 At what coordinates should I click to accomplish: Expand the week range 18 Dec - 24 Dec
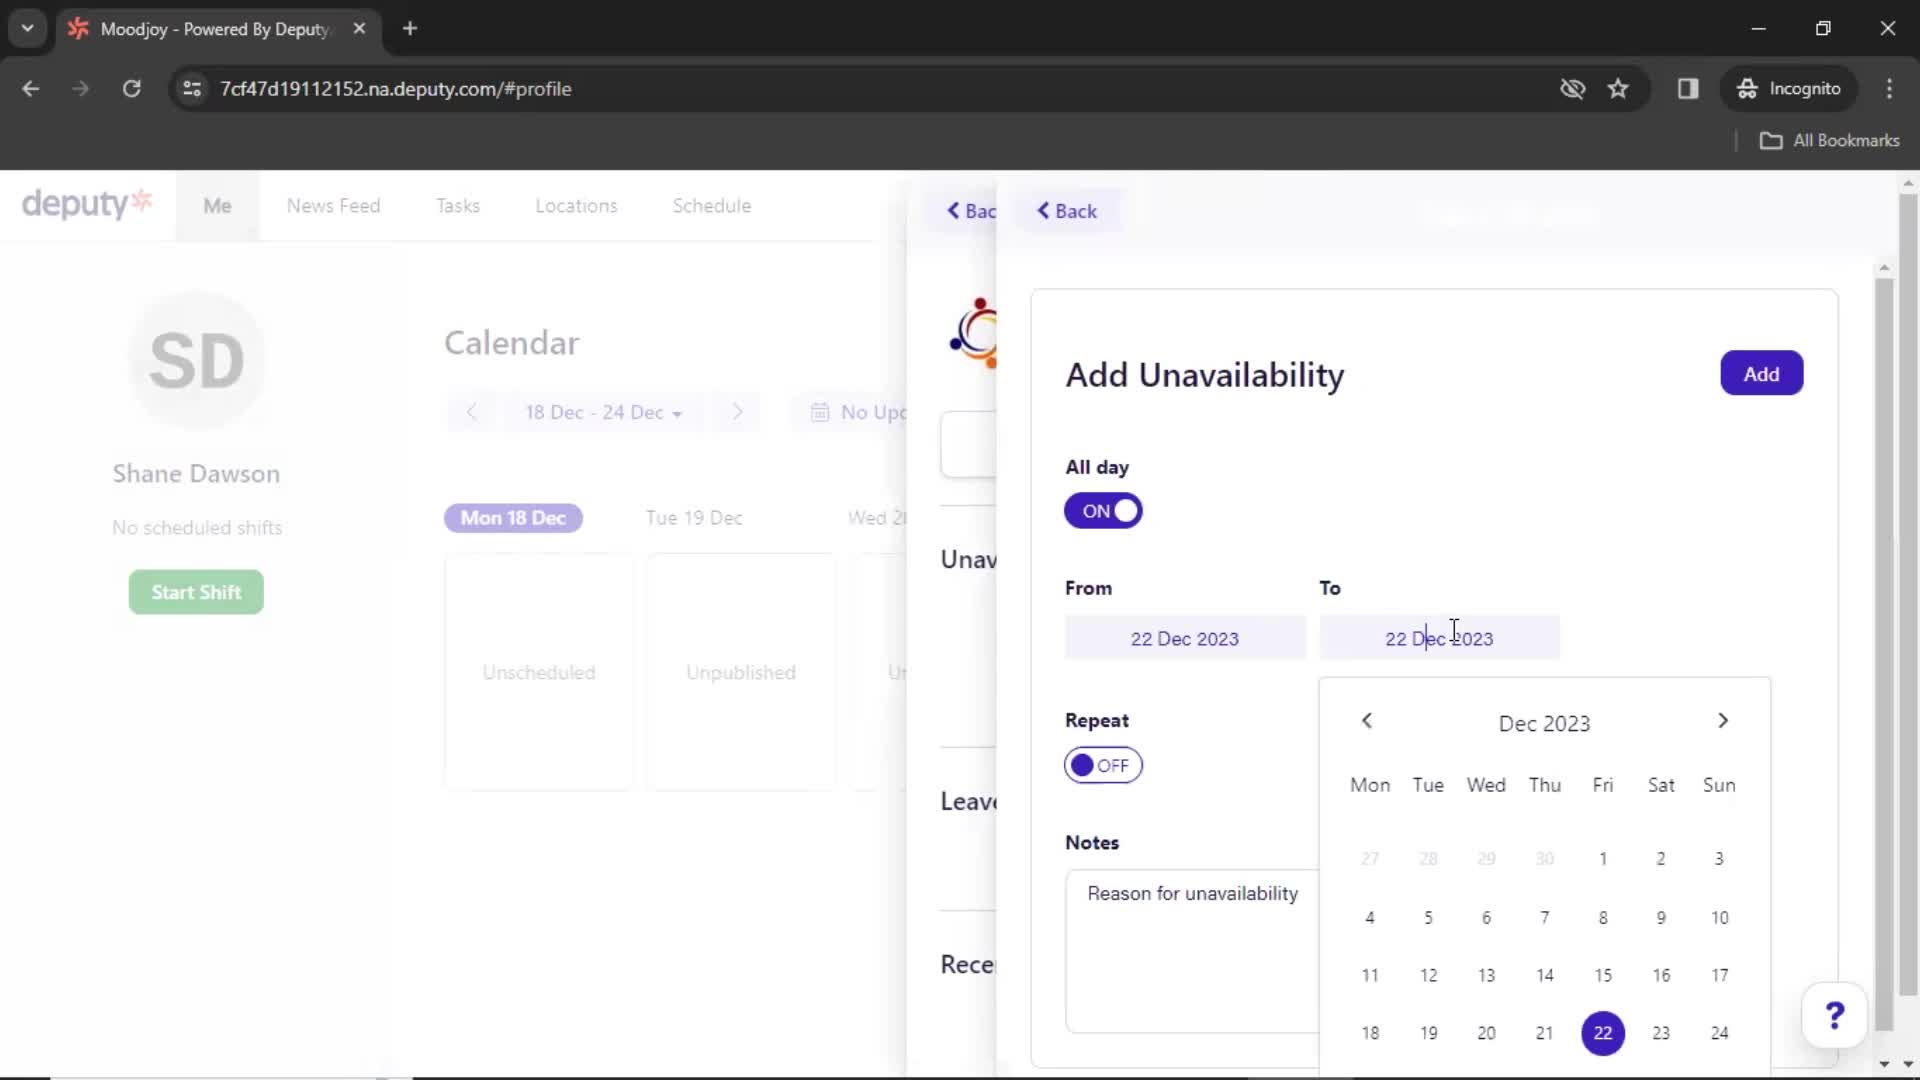tap(603, 413)
